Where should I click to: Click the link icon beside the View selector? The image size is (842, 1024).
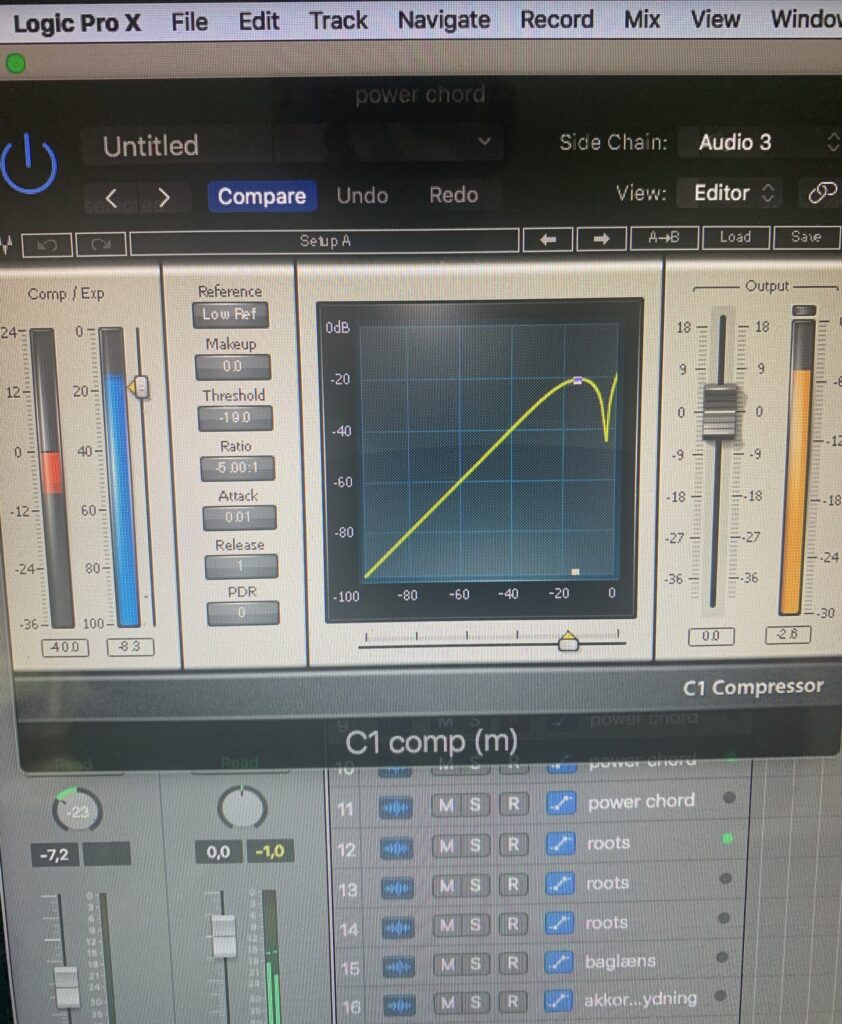(x=822, y=193)
